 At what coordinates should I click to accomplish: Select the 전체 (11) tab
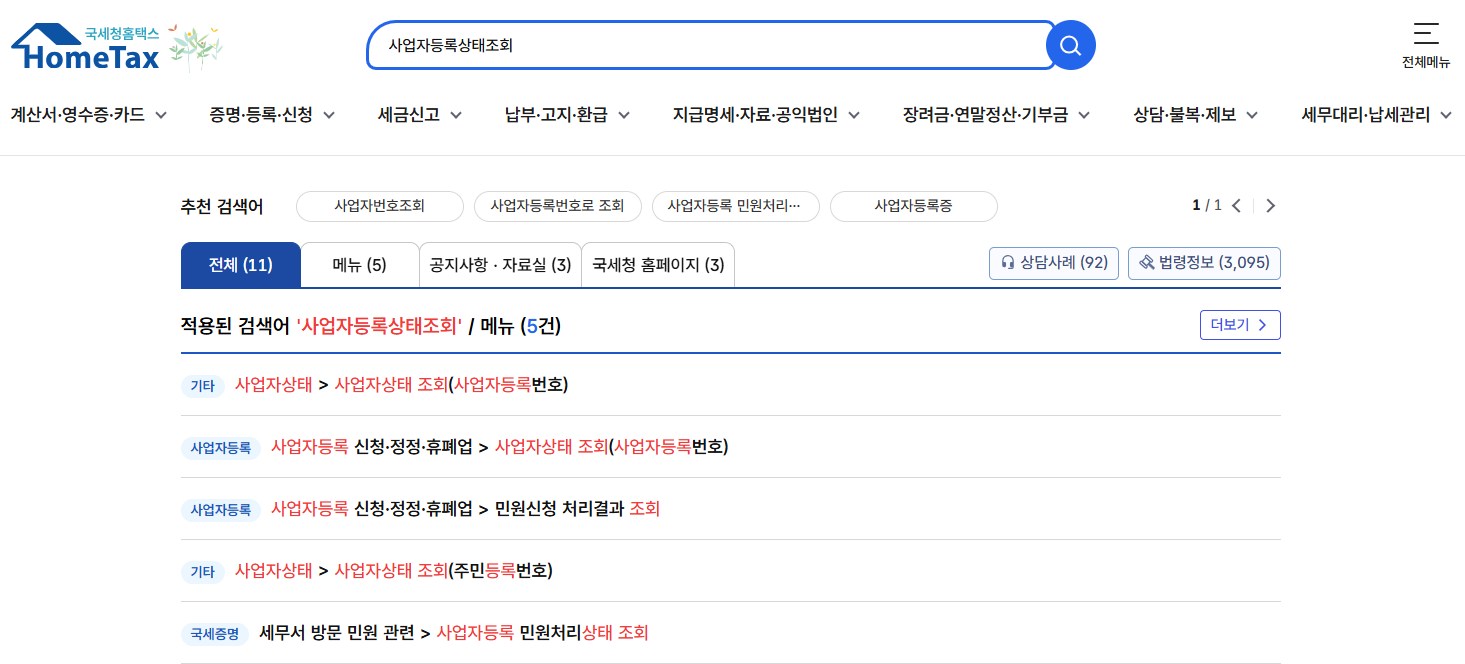[240, 265]
